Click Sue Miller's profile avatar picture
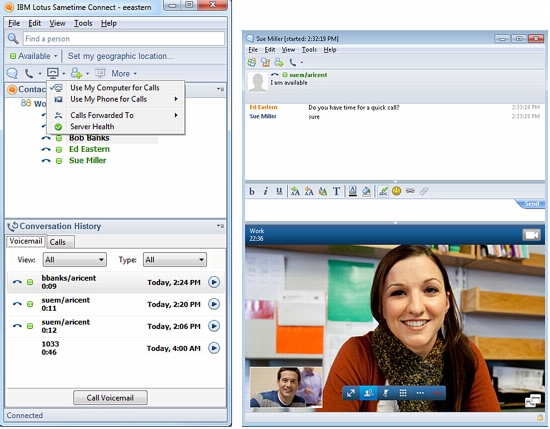The width and height of the screenshot is (550, 429). click(x=258, y=82)
